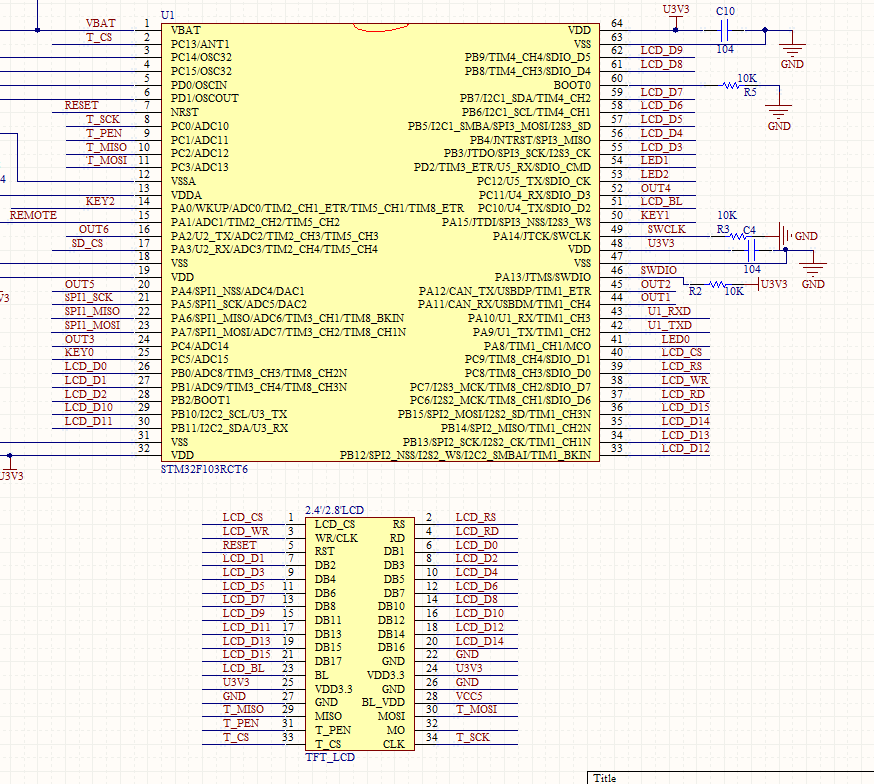Select the U1 designator label
Viewport: 874px width, 784px height.
pyautogui.click(x=167, y=15)
